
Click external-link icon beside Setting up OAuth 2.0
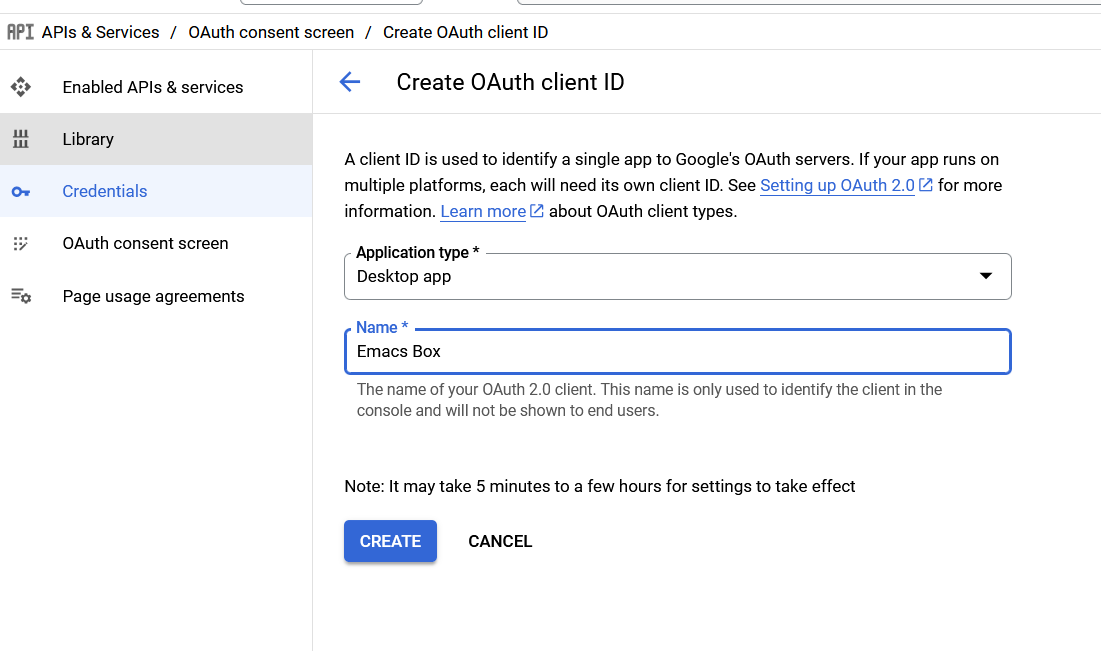(926, 185)
